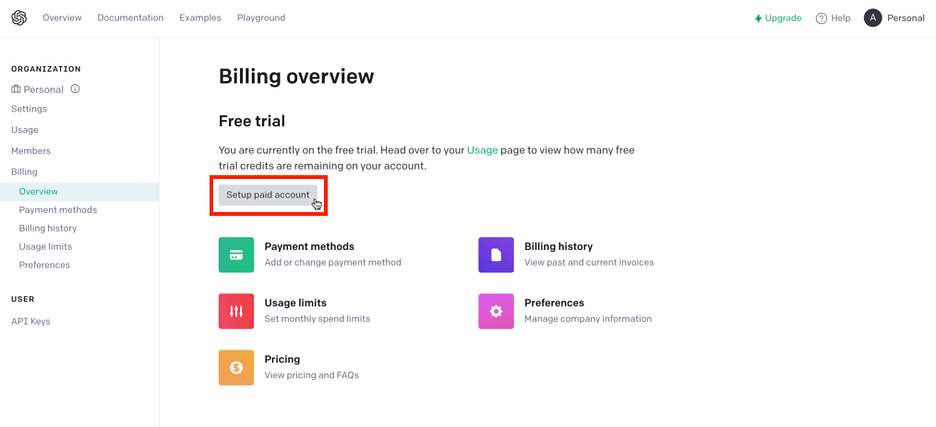Image resolution: width=936 pixels, height=427 pixels.
Task: Click the info icon beside Personal organization
Action: [x=75, y=89]
